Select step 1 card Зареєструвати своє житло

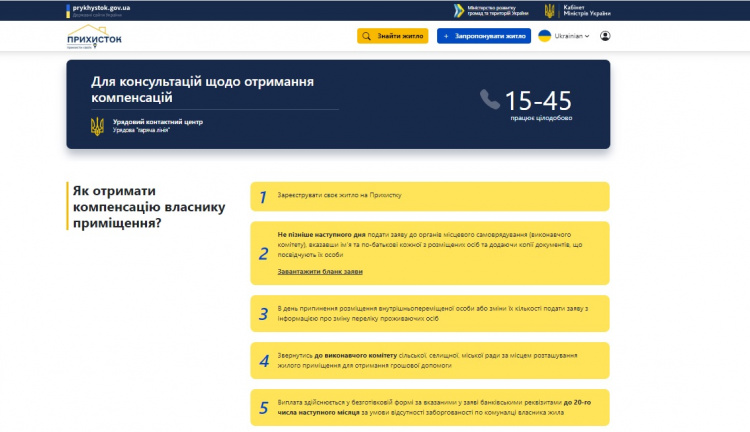pyautogui.click(x=429, y=197)
